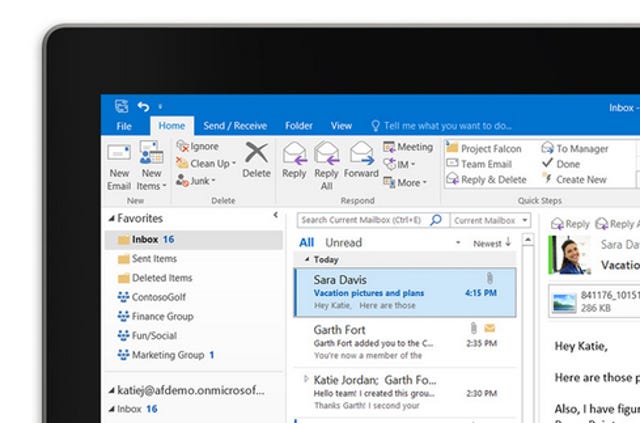Show All messages filter
The height and width of the screenshot is (423, 640).
point(306,243)
